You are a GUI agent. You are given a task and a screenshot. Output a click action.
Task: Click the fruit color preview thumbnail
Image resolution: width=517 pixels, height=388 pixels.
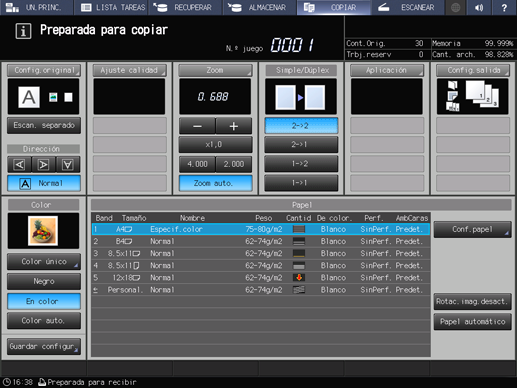pyautogui.click(x=43, y=231)
